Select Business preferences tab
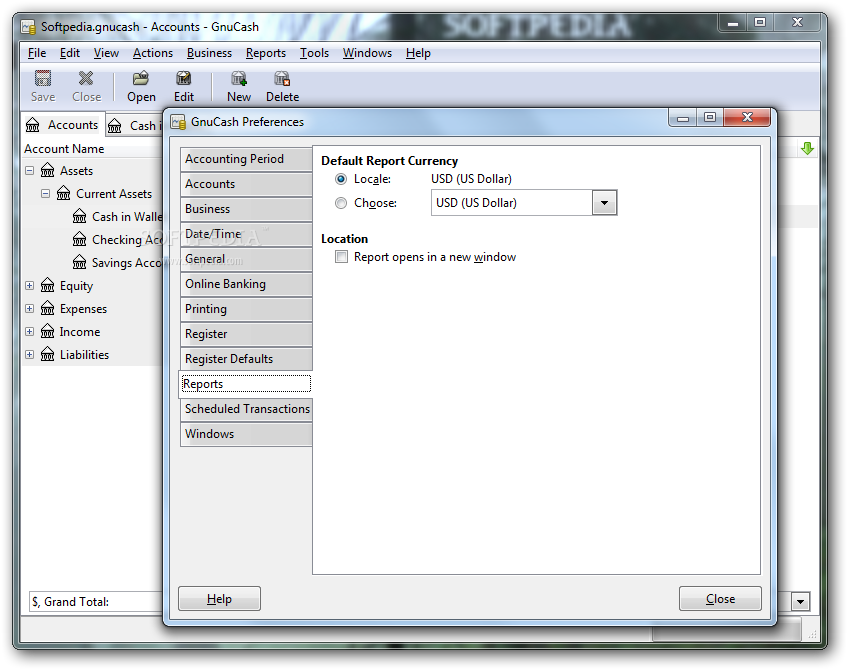848x670 pixels. (246, 209)
